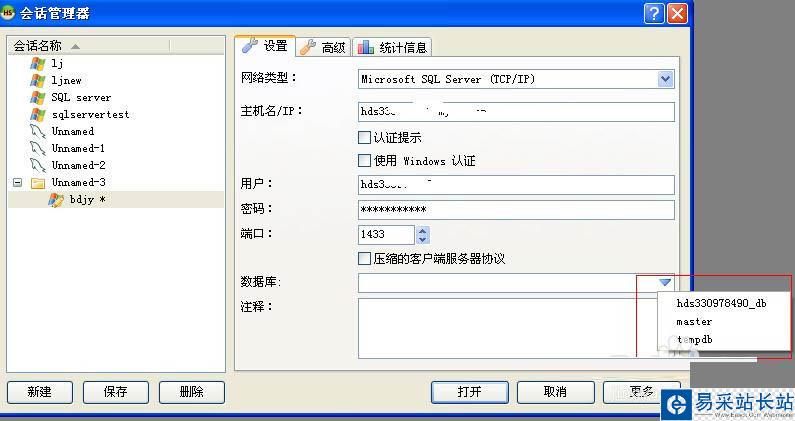Decrease port with stepper down arrow
This screenshot has width=795, height=421.
[x=423, y=239]
